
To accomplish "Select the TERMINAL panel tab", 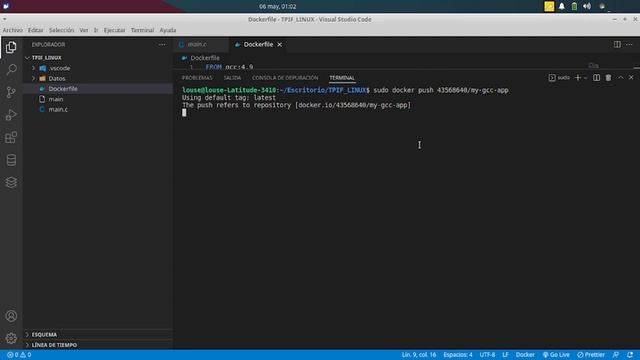I will coord(342,78).
